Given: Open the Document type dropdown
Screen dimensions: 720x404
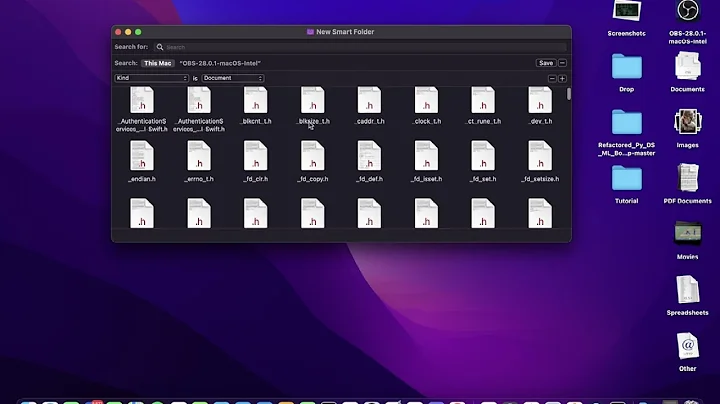Looking at the screenshot, I should point(233,78).
